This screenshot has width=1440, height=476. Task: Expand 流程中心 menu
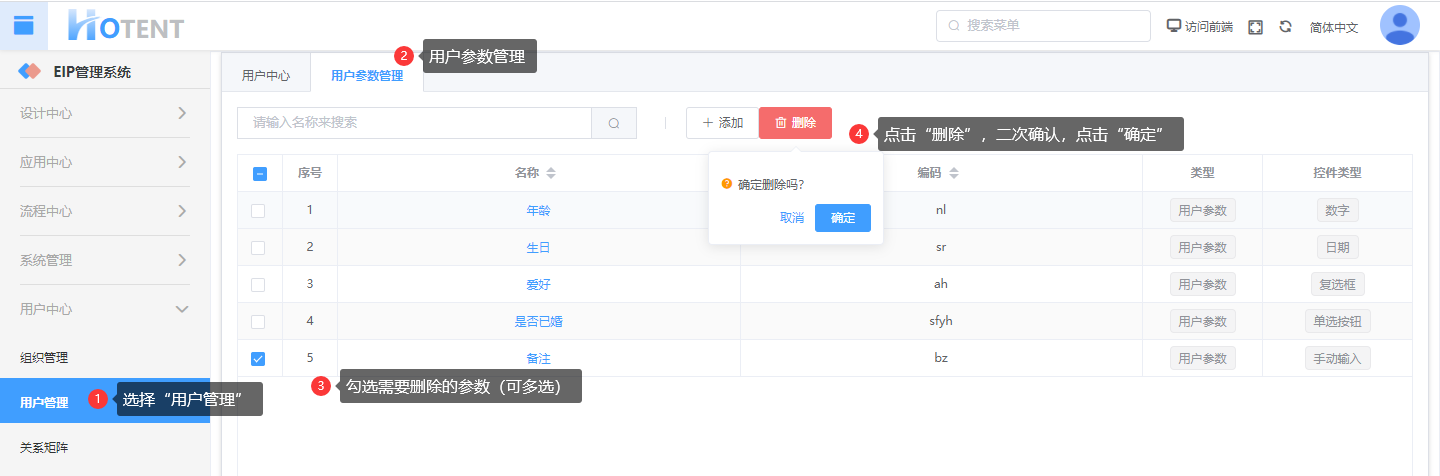(x=104, y=211)
